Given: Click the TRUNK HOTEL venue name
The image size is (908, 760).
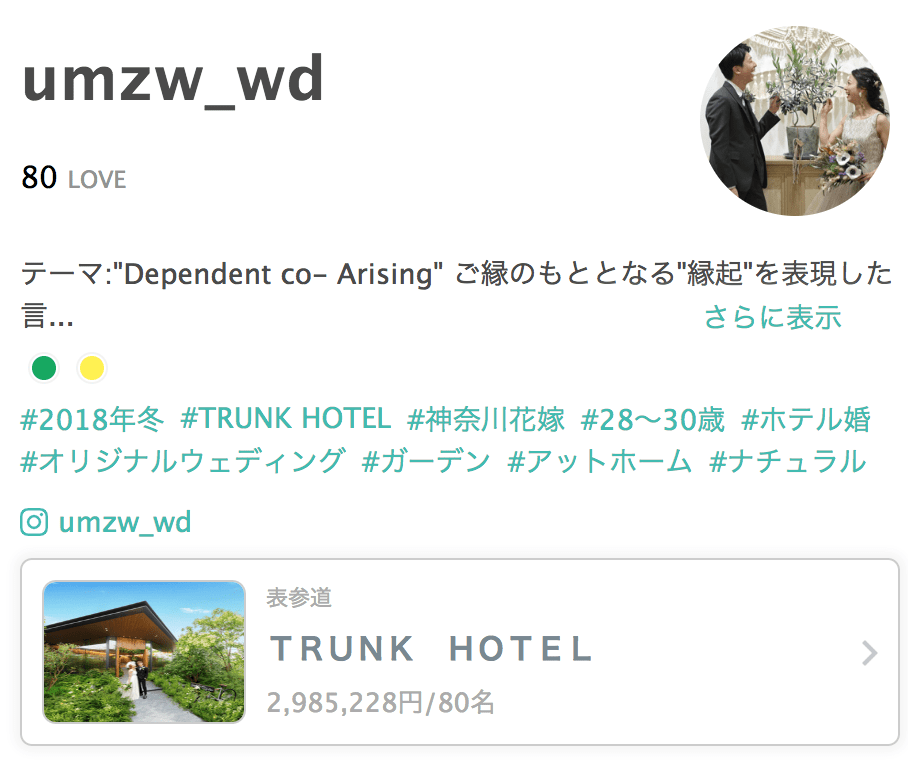Looking at the screenshot, I should tap(431, 649).
